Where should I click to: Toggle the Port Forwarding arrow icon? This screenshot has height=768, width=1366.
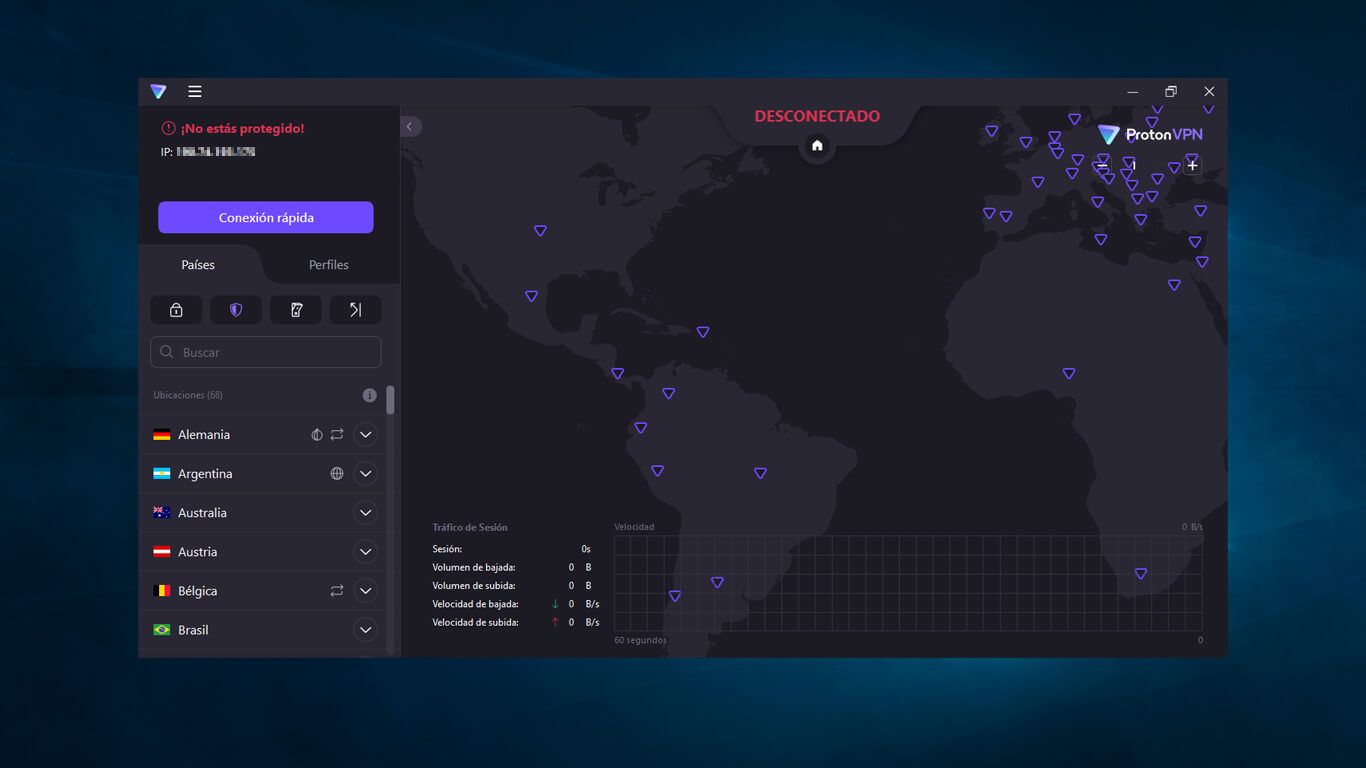[x=355, y=310]
